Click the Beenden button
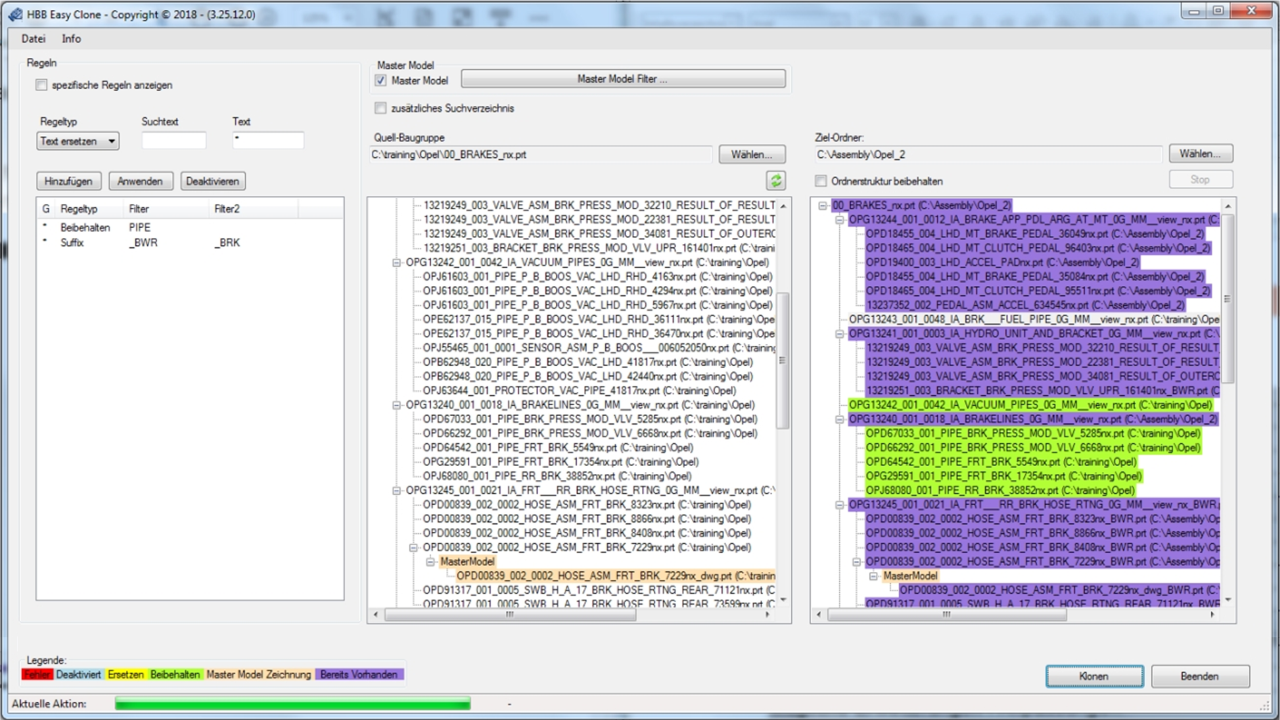 (1200, 676)
